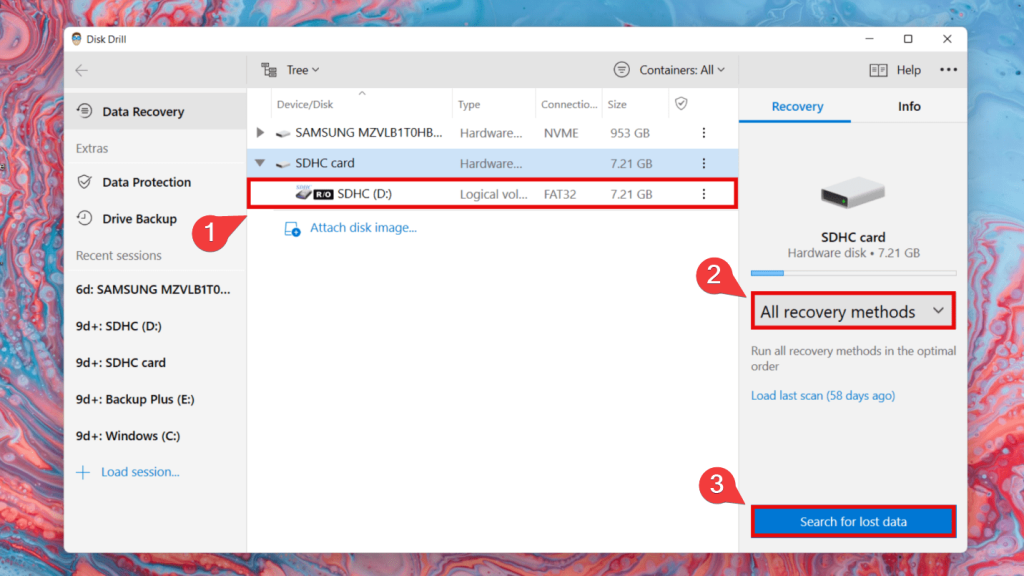Switch to the Info tab

tap(909, 106)
